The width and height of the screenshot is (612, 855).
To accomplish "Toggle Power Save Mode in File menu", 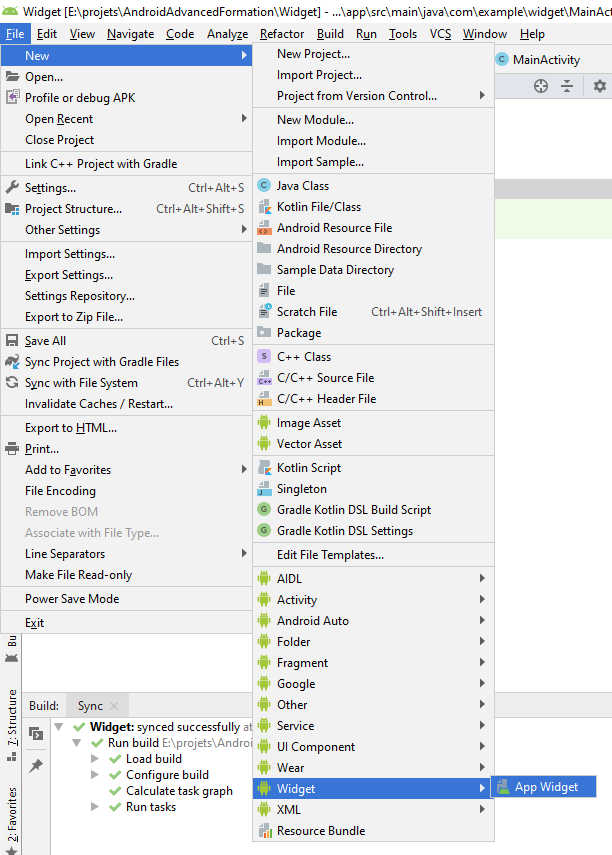I will click(72, 599).
